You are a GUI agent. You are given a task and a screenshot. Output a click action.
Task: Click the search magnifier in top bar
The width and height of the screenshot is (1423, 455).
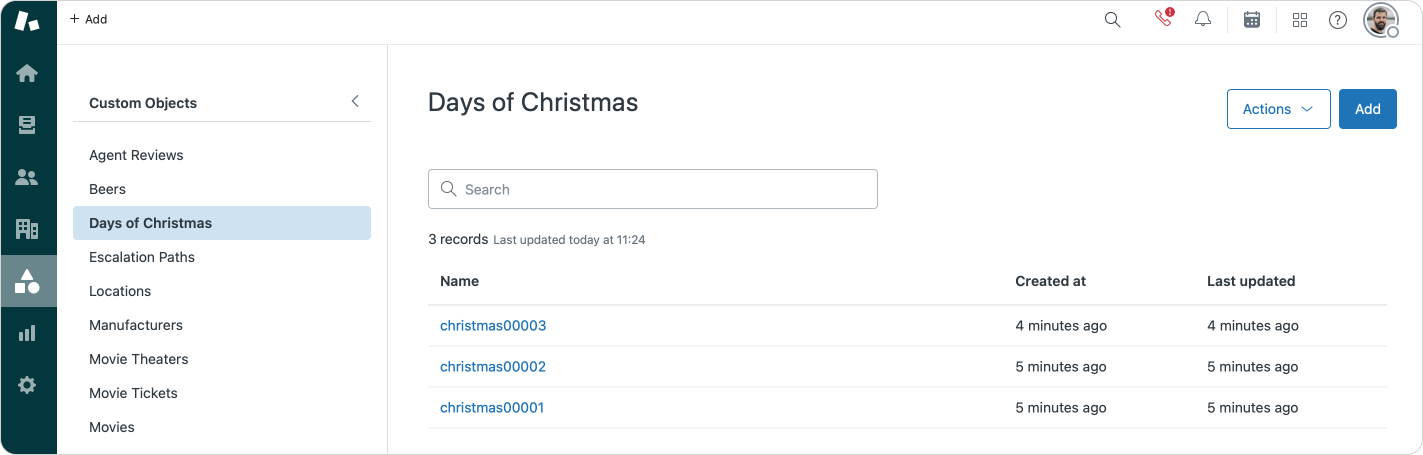click(x=1112, y=20)
